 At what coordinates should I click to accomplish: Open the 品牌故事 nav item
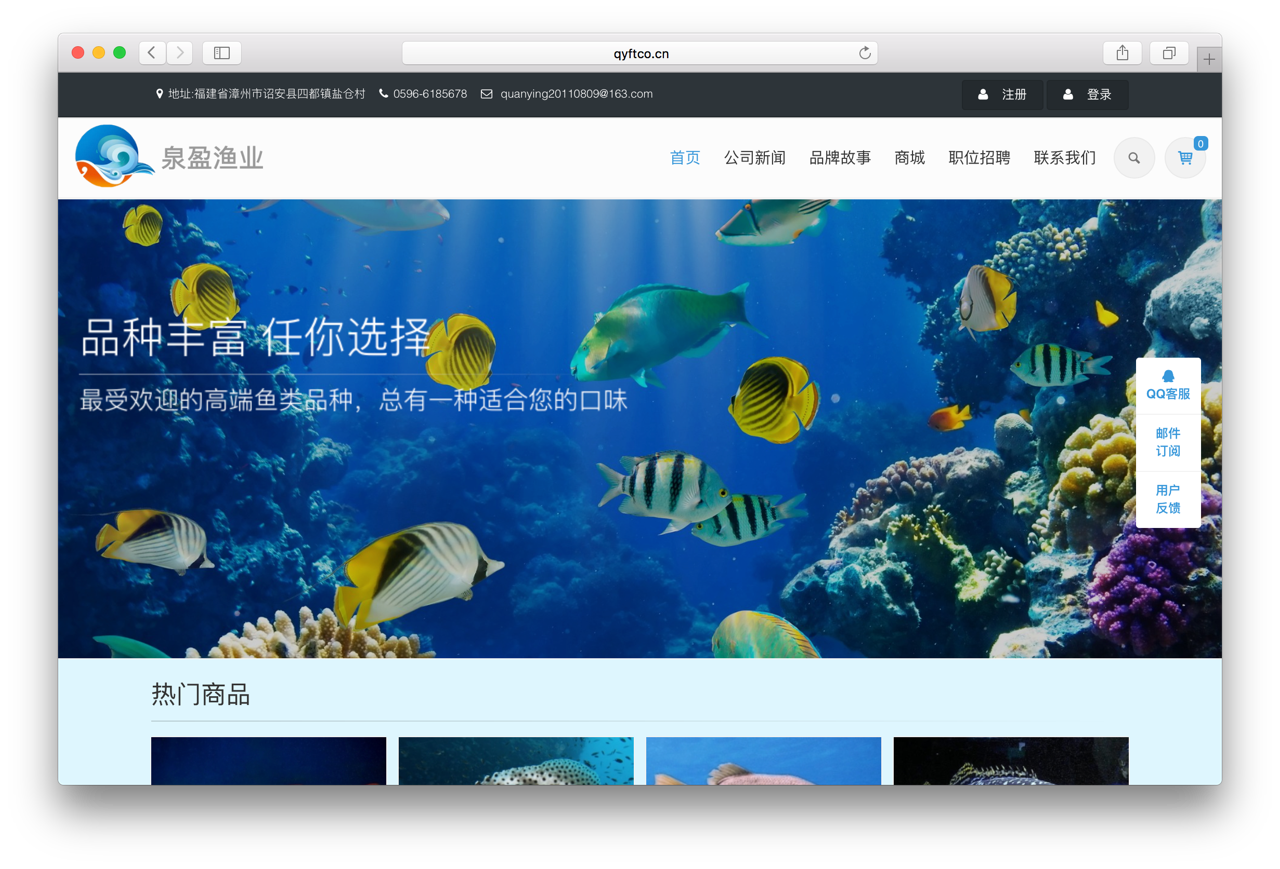(x=840, y=158)
